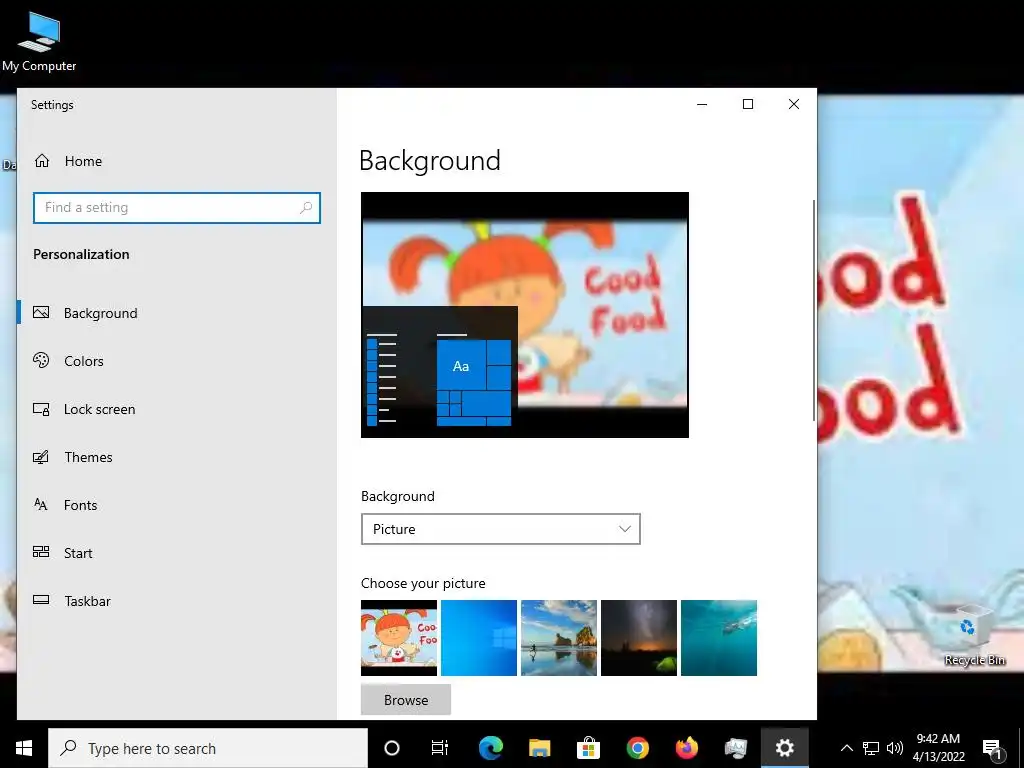
Task: Launch Microsoft Edge from the taskbar
Action: tap(490, 748)
